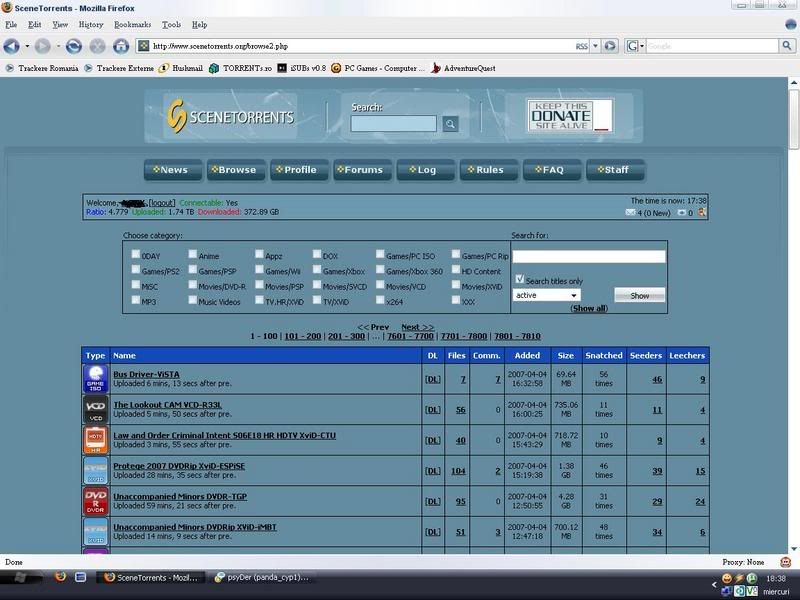Image resolution: width=800 pixels, height=600 pixels.
Task: Click the Windows Start button
Action: point(20,578)
